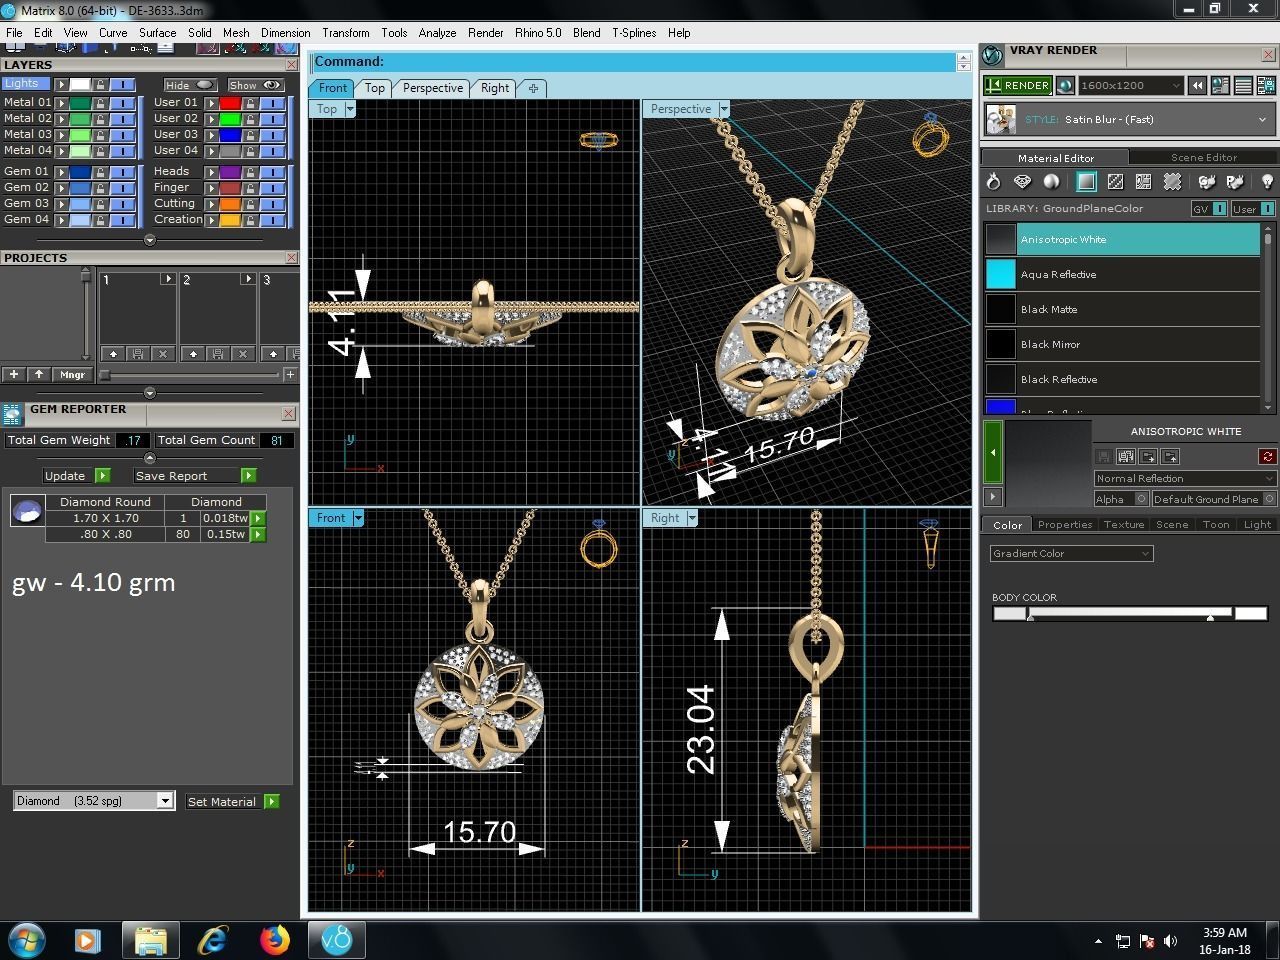The width and height of the screenshot is (1280, 960).
Task: Open the Analyze menu
Action: click(x=437, y=33)
